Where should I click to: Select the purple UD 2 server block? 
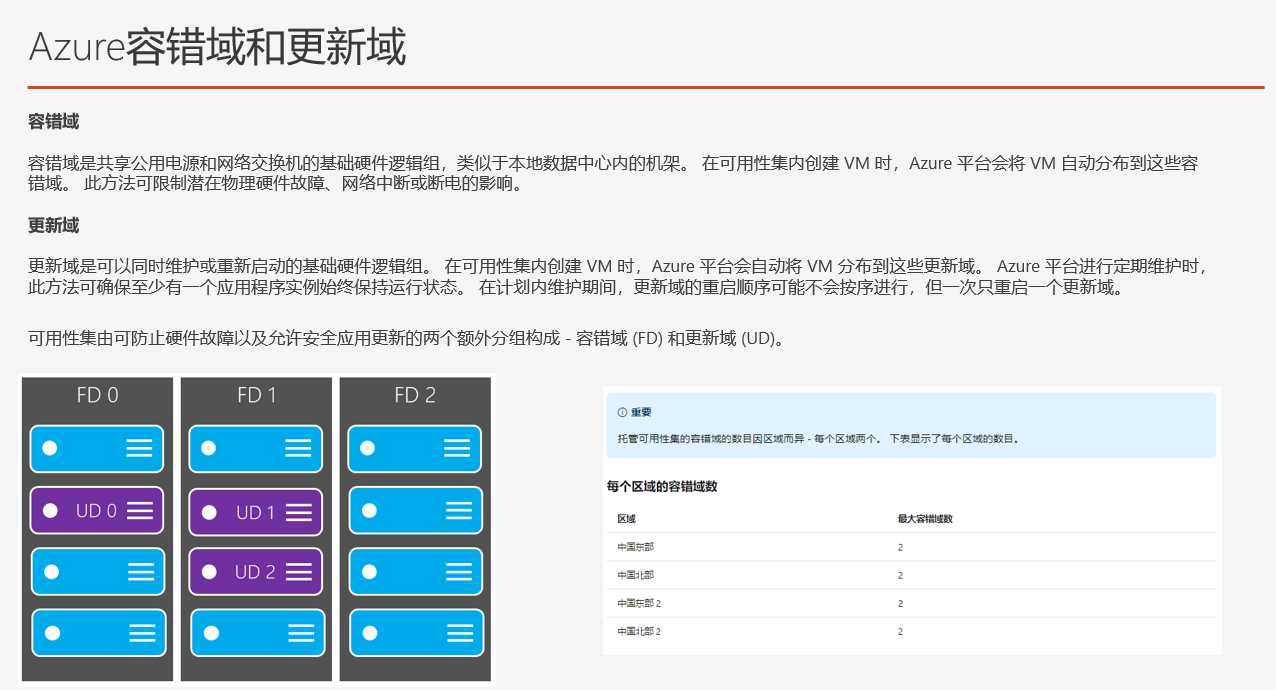pyautogui.click(x=256, y=572)
